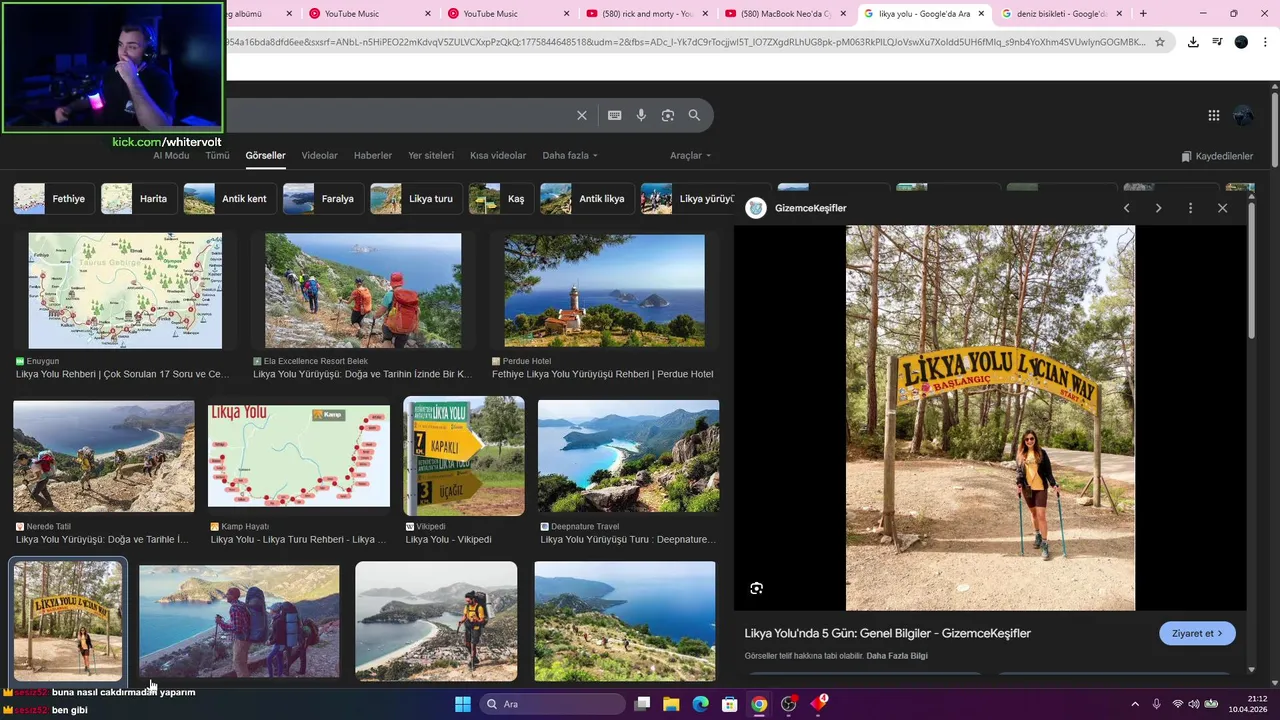Filter images by Antik likya chip
Screen dimensions: 1280x720
click(587, 199)
